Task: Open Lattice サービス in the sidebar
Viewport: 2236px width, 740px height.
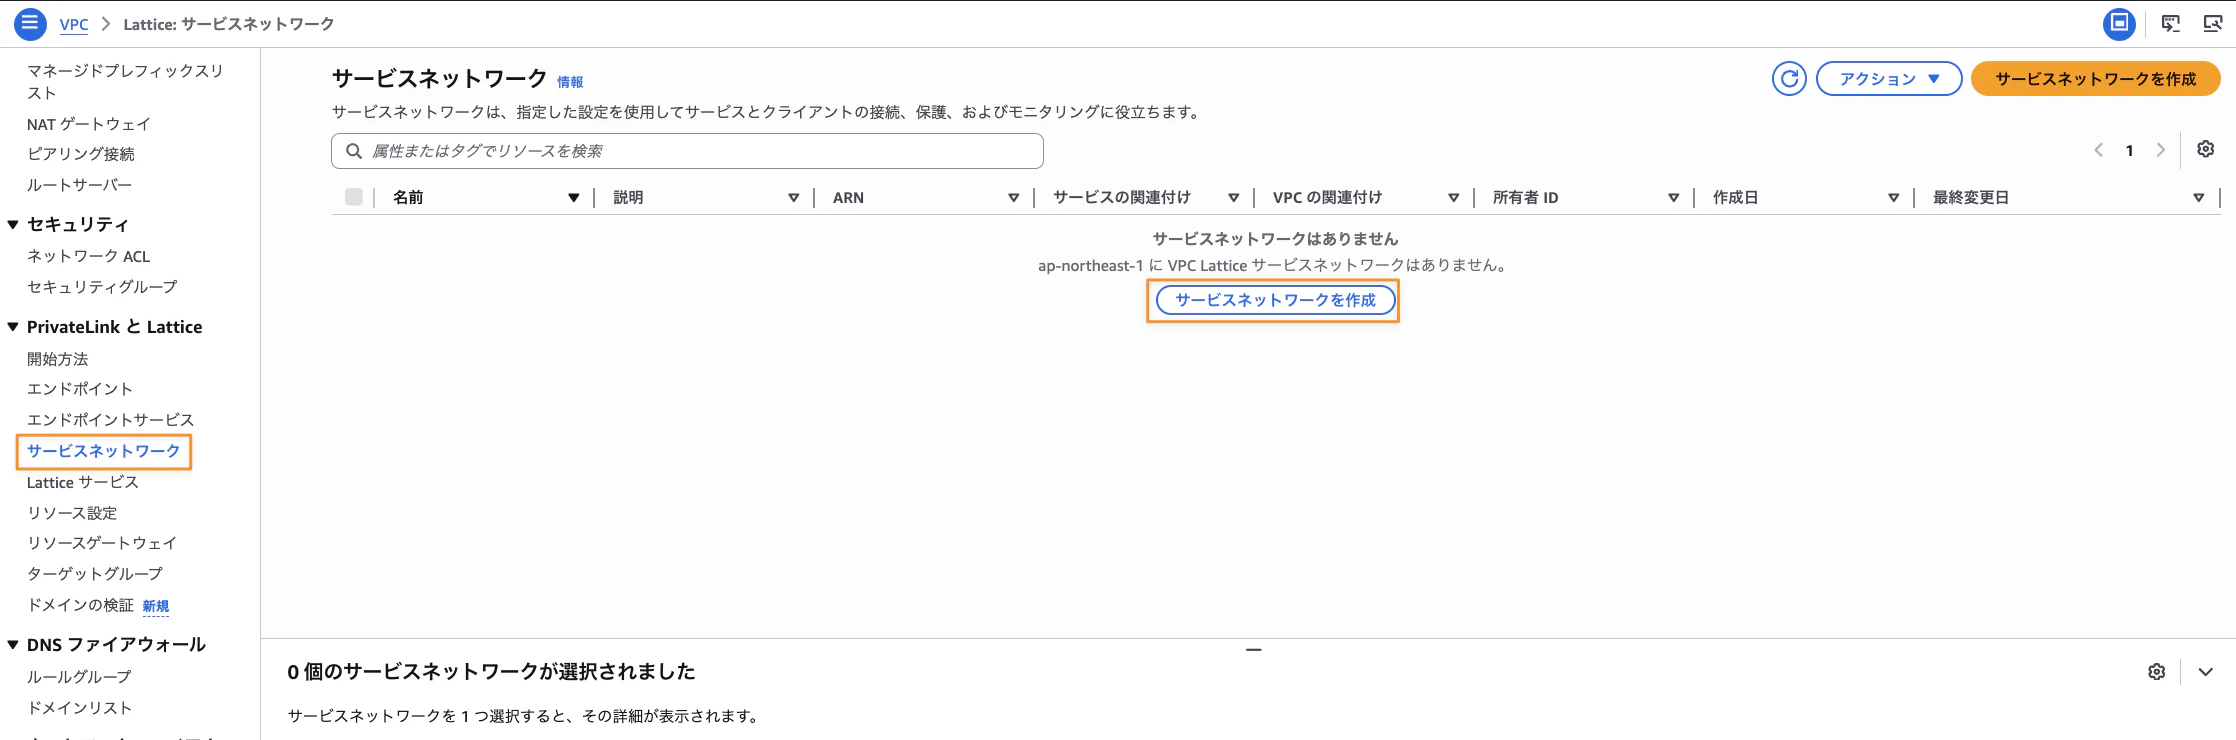Action: (x=83, y=482)
